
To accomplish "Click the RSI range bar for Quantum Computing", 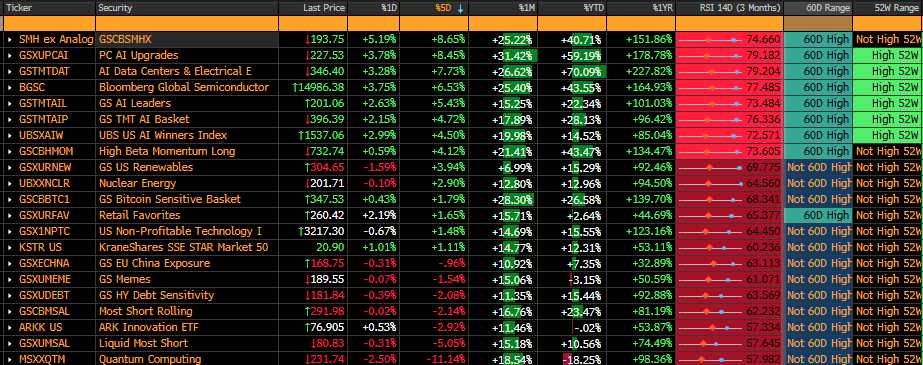I will point(710,359).
